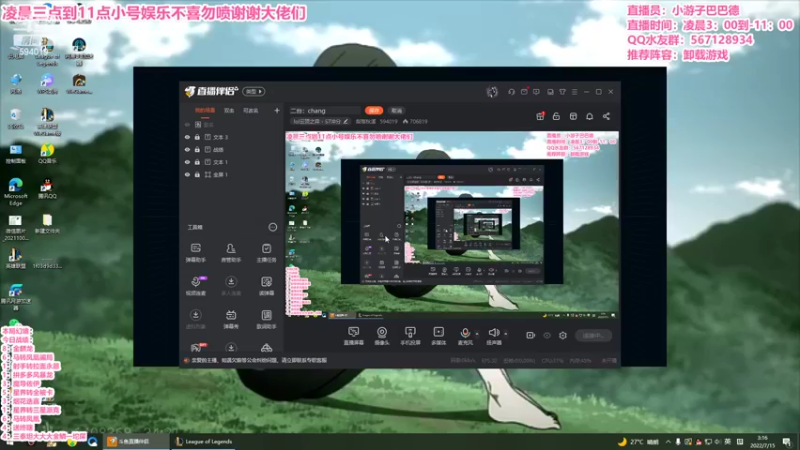Add a new scene with plus button
The height and width of the screenshot is (450, 800).
[277, 110]
